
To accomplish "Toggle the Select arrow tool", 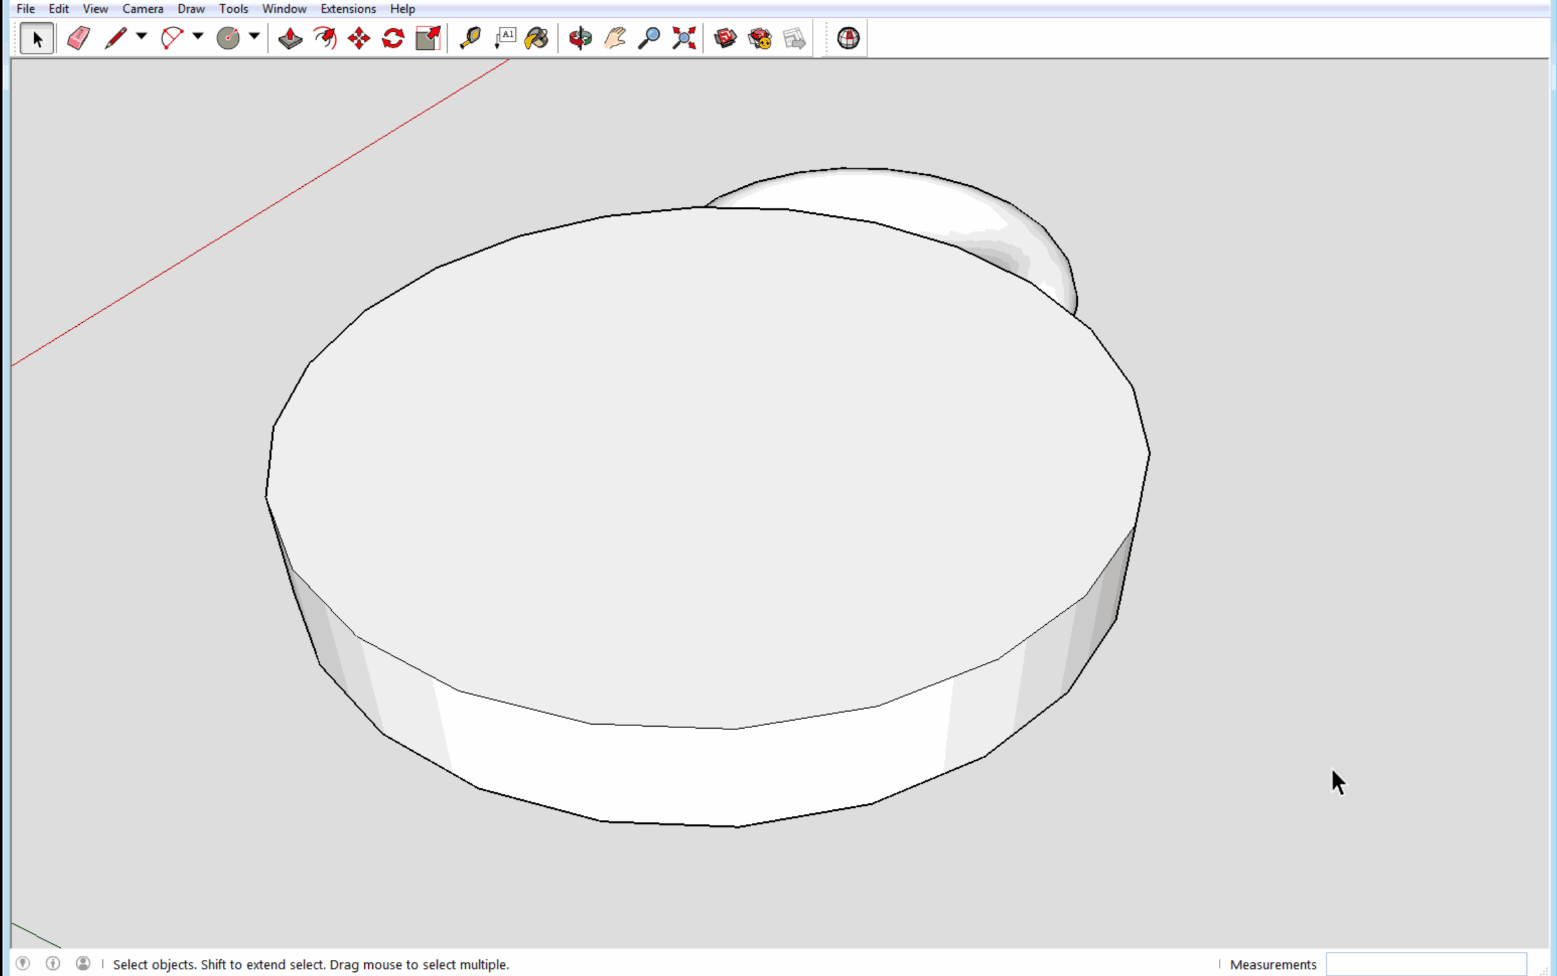I will coord(37,38).
